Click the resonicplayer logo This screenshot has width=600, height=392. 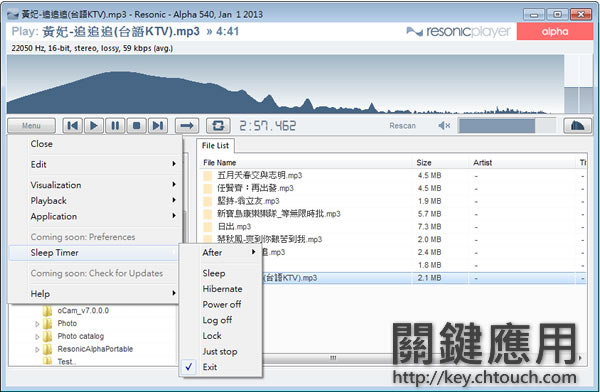458,31
